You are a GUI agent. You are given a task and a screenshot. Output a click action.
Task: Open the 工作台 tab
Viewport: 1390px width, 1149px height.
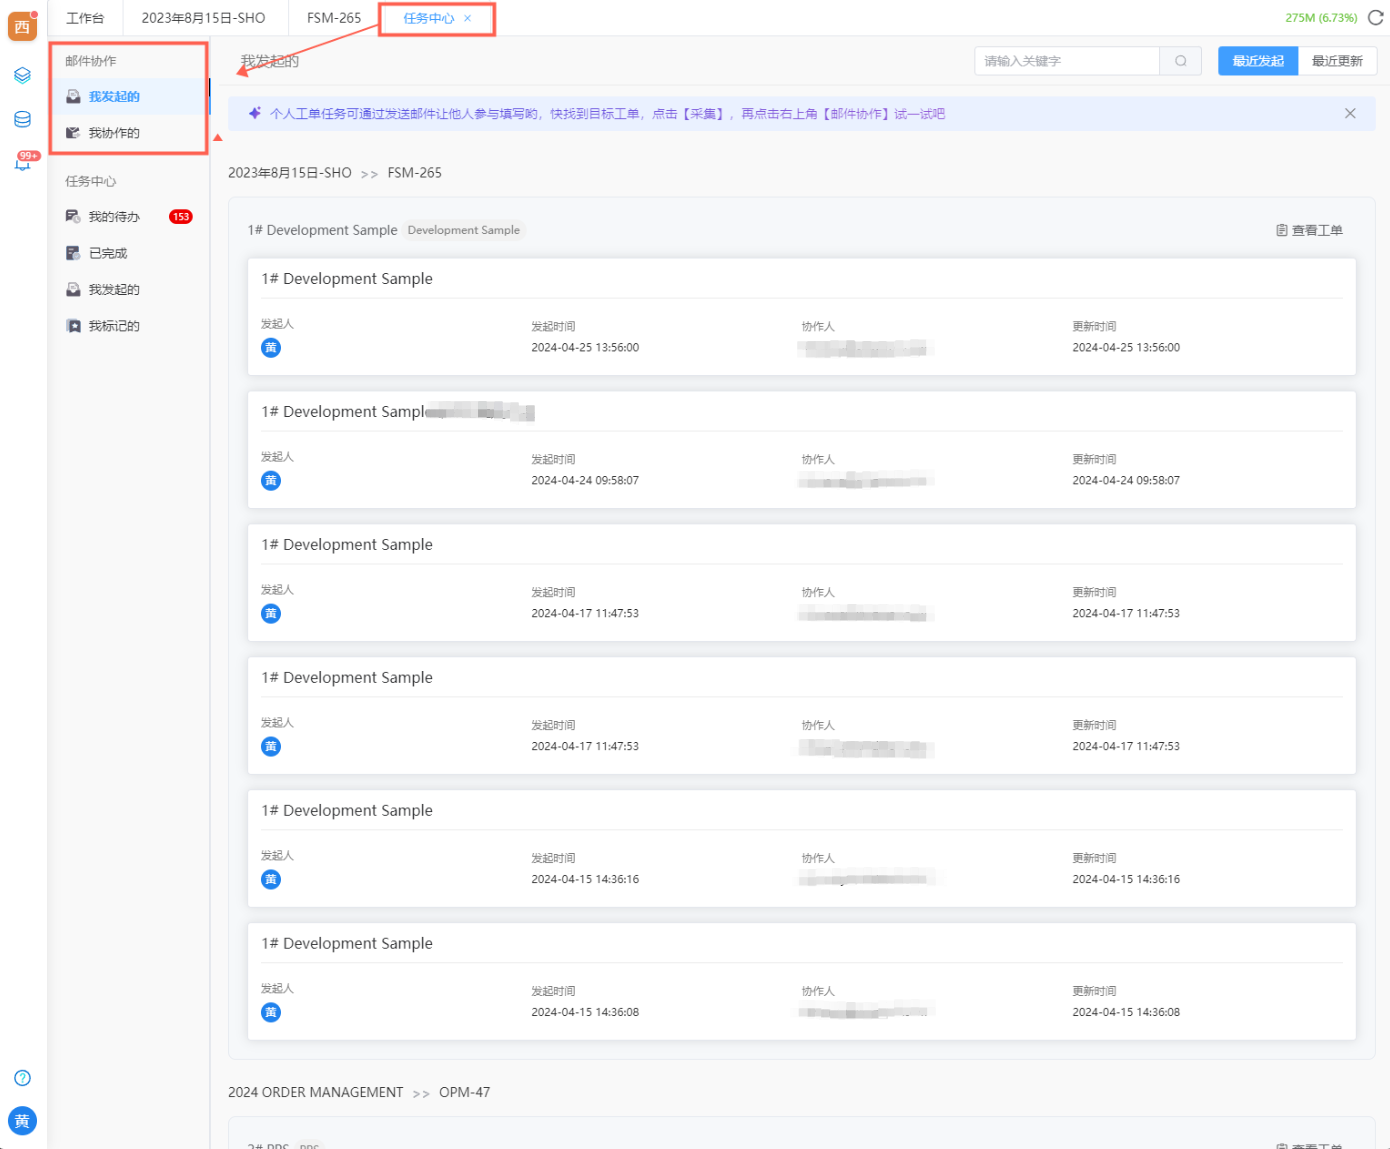(x=85, y=18)
